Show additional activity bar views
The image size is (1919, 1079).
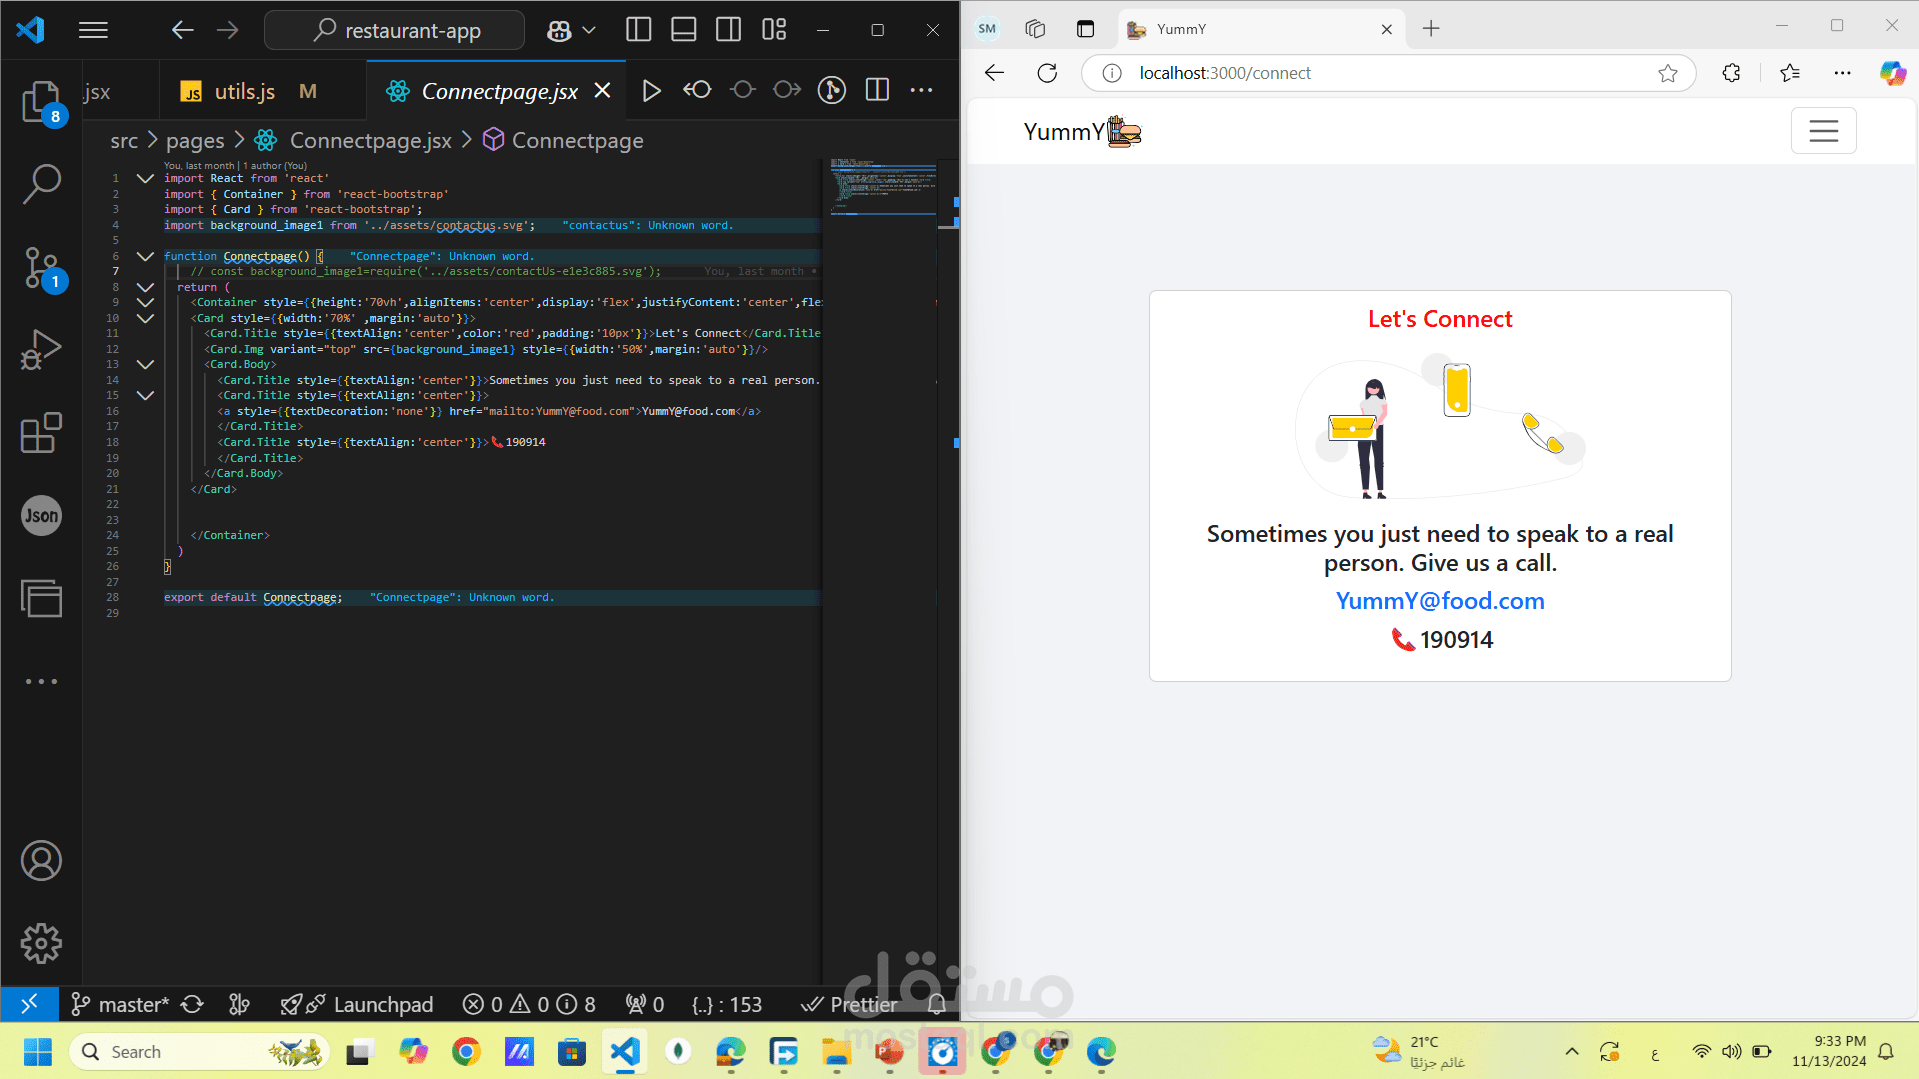click(41, 681)
